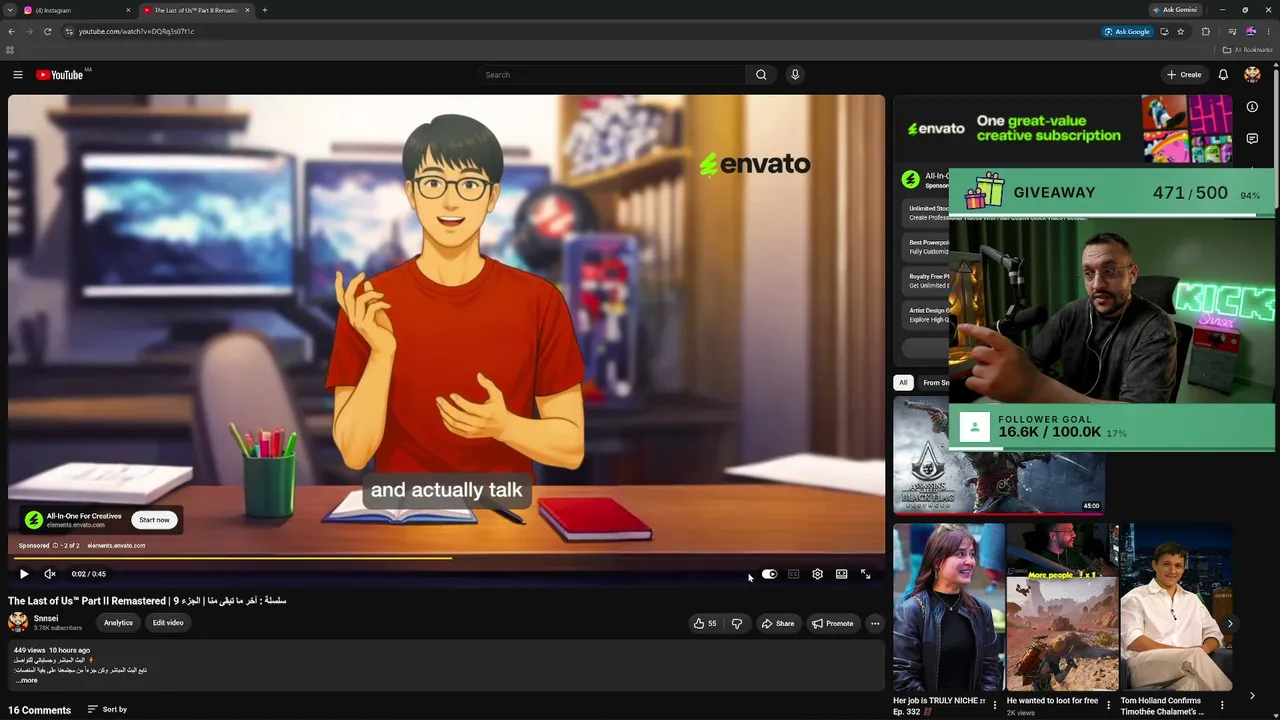The image size is (1280, 720).
Task: Open the ad info icon in sidebar
Action: (x=1252, y=107)
